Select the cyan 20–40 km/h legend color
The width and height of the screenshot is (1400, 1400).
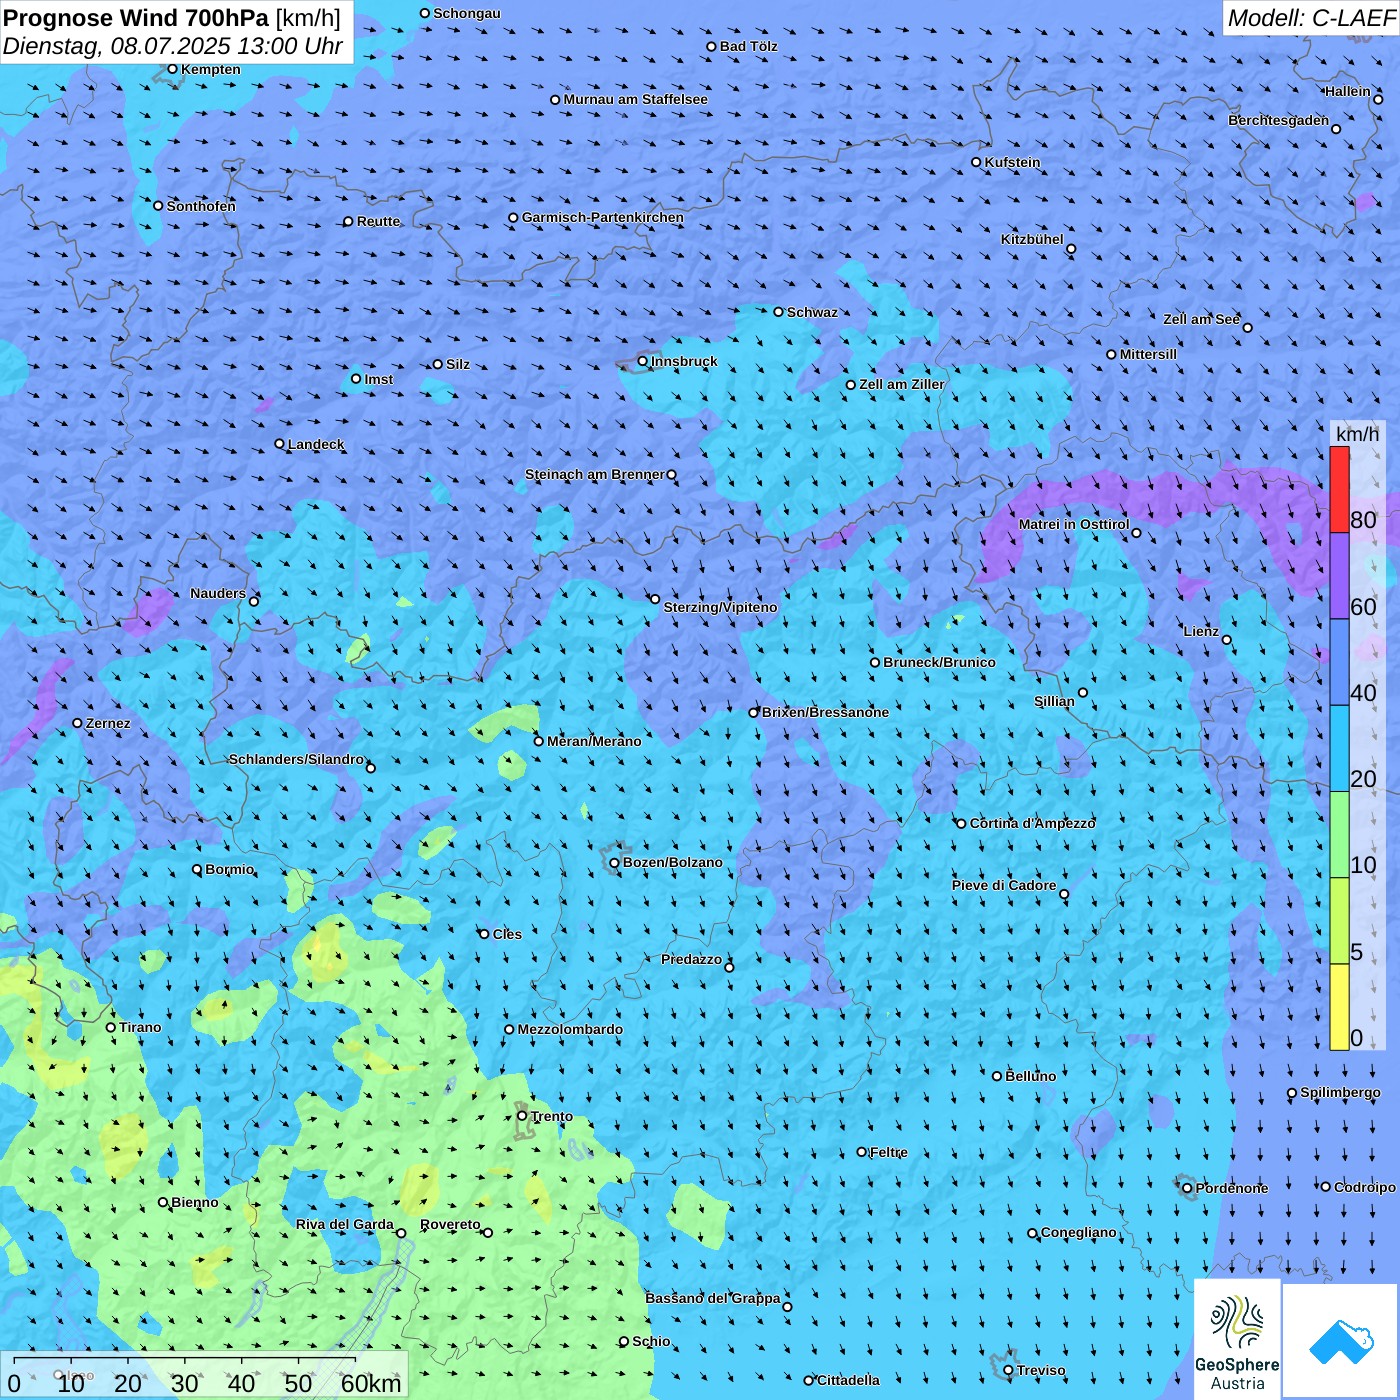[1339, 748]
